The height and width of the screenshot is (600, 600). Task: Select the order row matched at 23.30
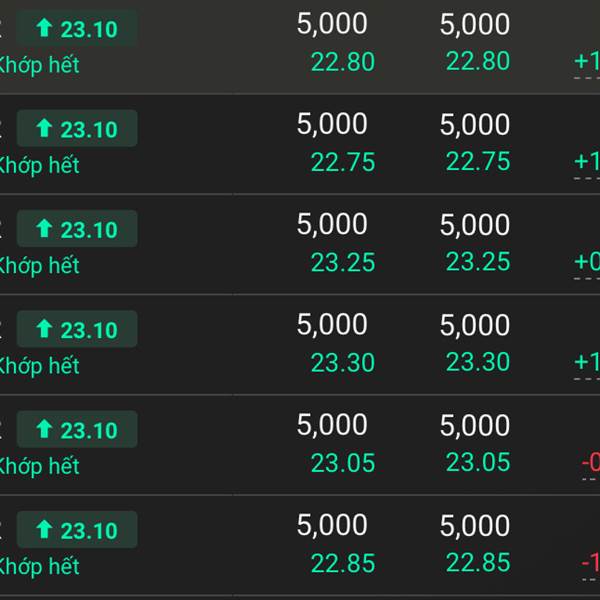pyautogui.click(x=300, y=344)
